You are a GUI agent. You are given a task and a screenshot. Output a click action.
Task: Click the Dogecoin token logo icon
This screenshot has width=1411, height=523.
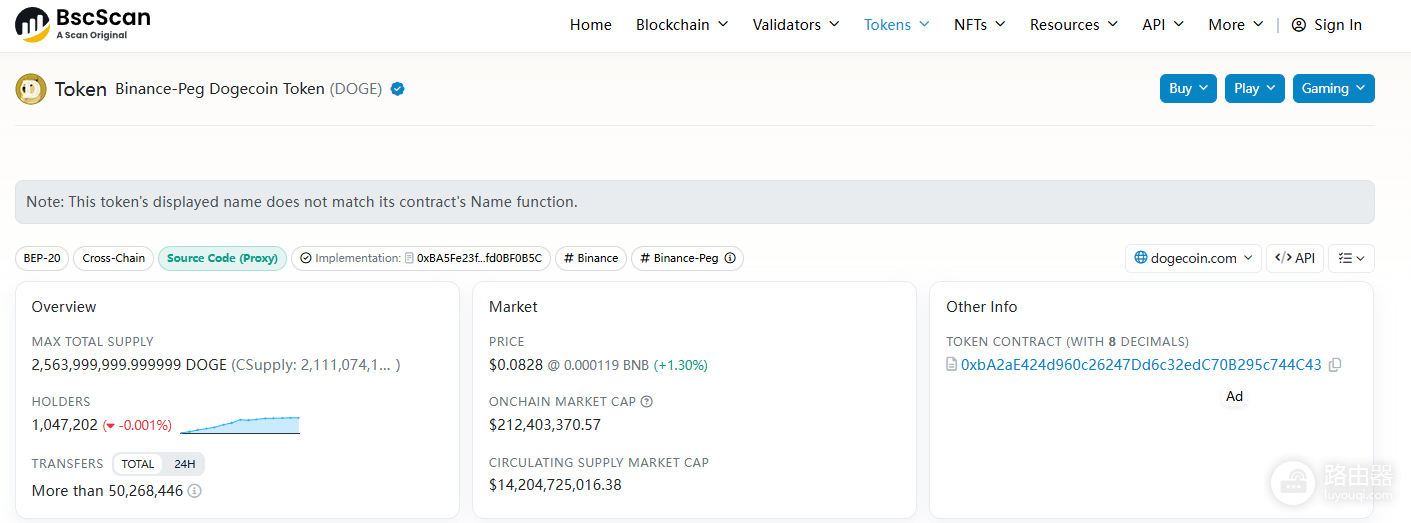(31, 89)
